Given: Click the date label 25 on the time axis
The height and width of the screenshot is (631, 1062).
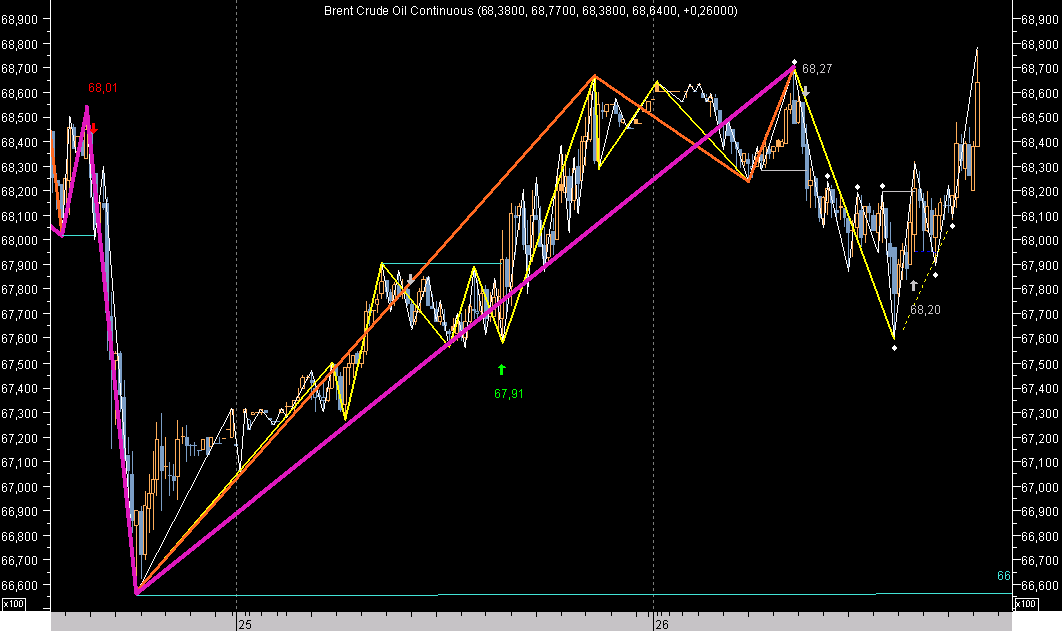Looking at the screenshot, I should pos(243,622).
